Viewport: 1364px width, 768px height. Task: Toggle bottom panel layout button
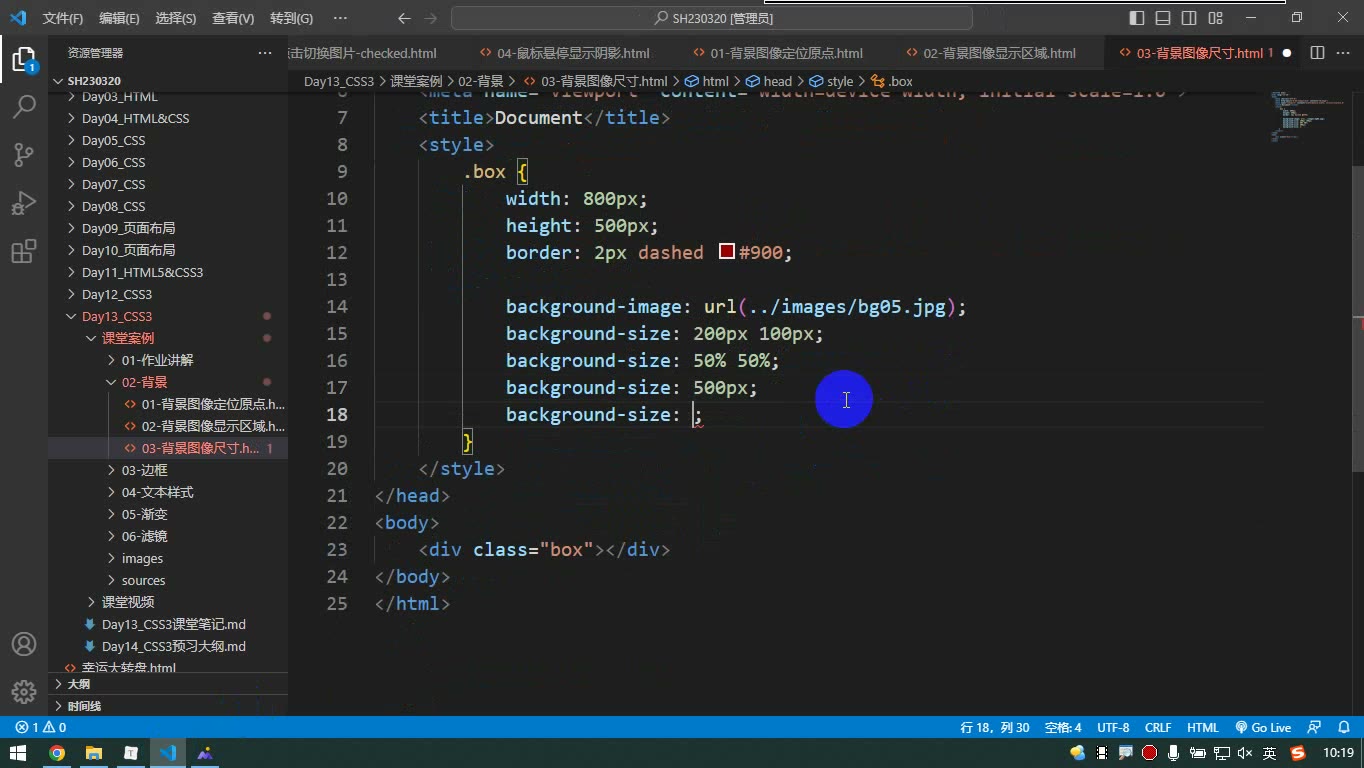(1163, 18)
